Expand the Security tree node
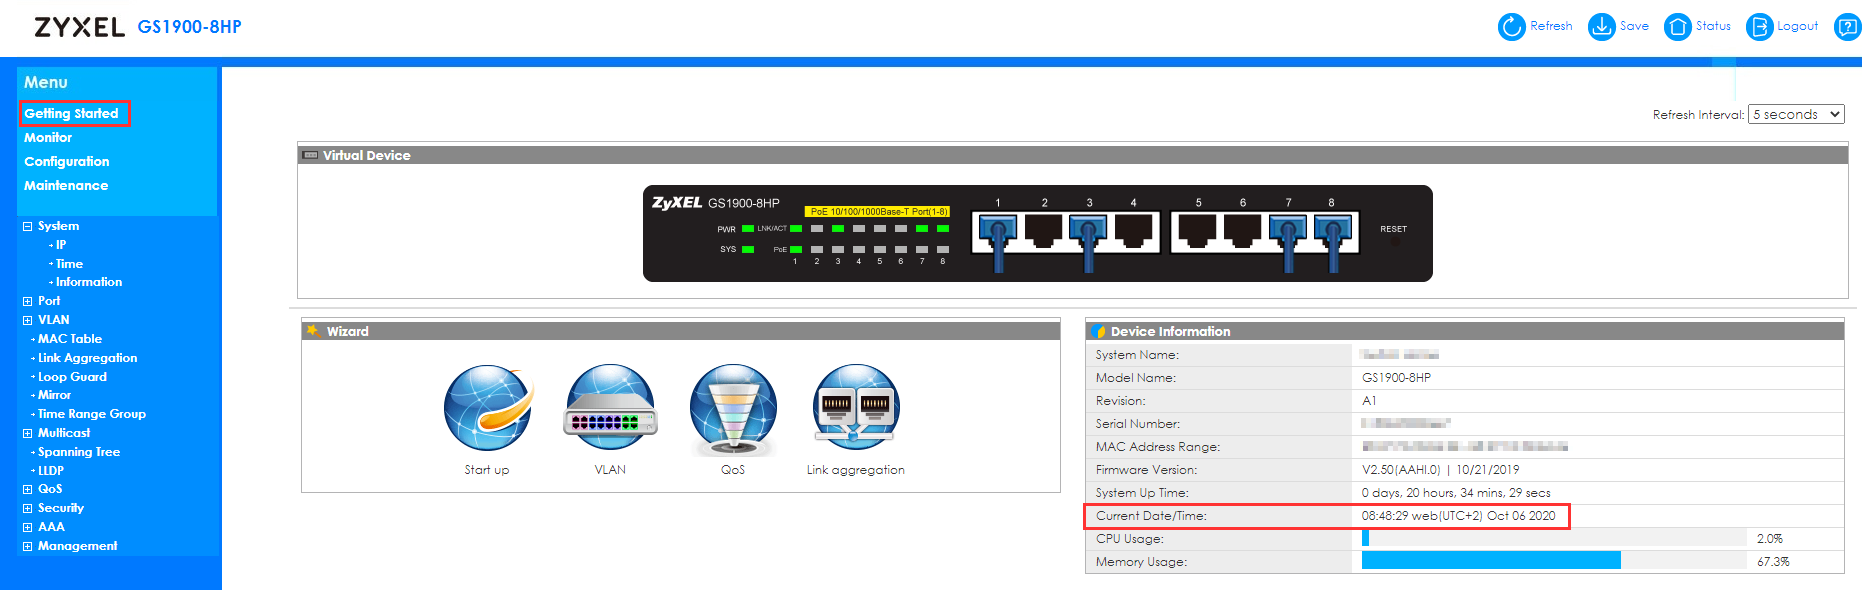This screenshot has height=590, width=1862. tap(28, 509)
